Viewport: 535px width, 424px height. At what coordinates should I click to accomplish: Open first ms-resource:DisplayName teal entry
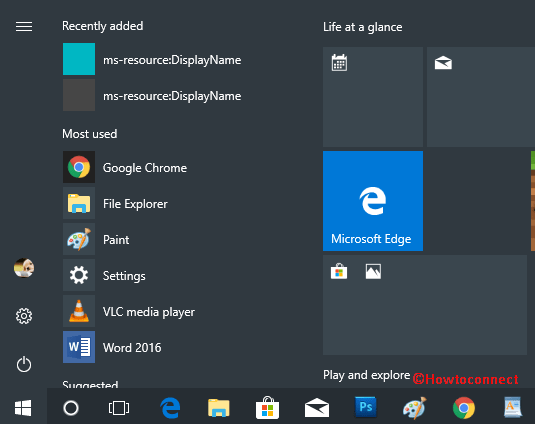coord(152,59)
